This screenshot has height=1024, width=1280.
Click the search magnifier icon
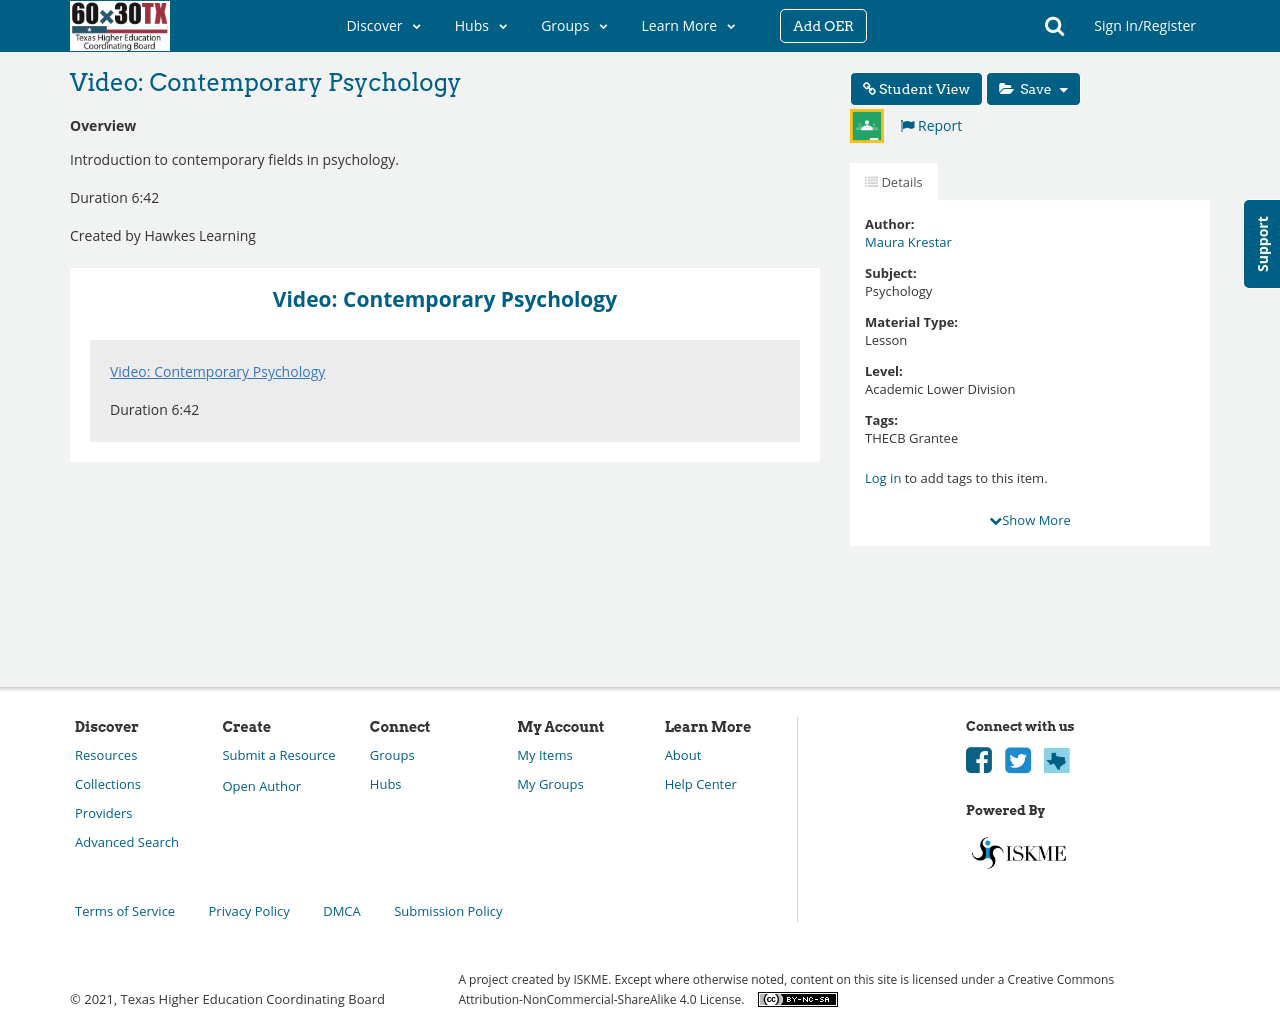(x=1054, y=26)
